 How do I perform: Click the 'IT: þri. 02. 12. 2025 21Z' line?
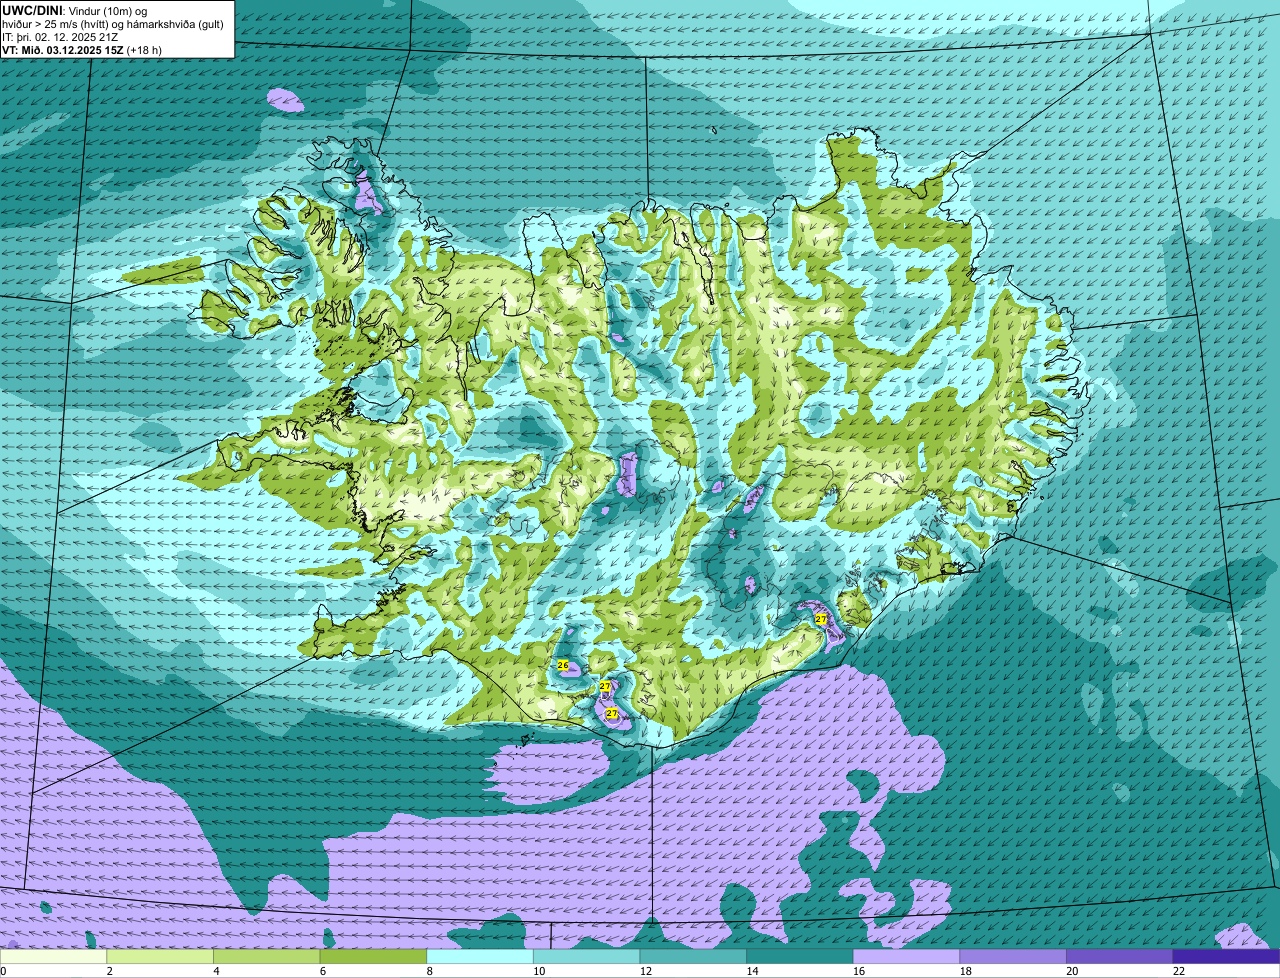pos(60,36)
